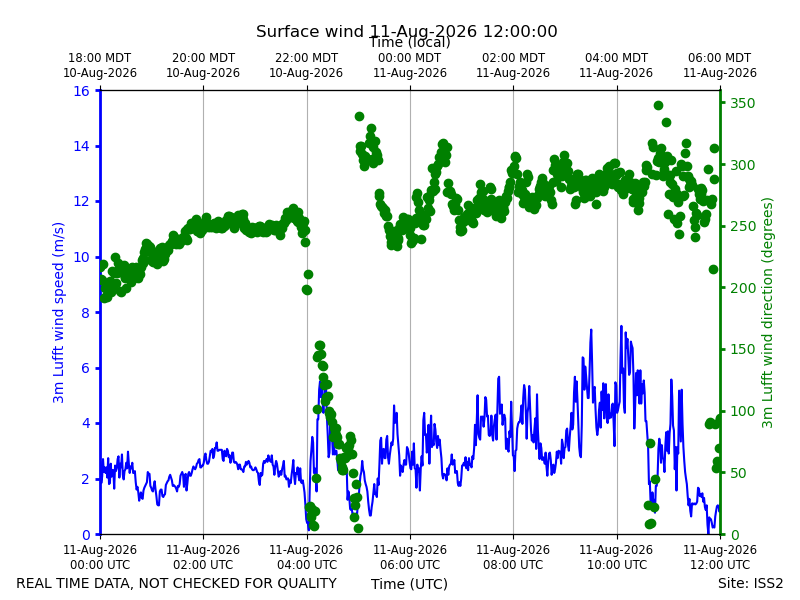Select the 02:00 UTC tick label

pos(203,557)
